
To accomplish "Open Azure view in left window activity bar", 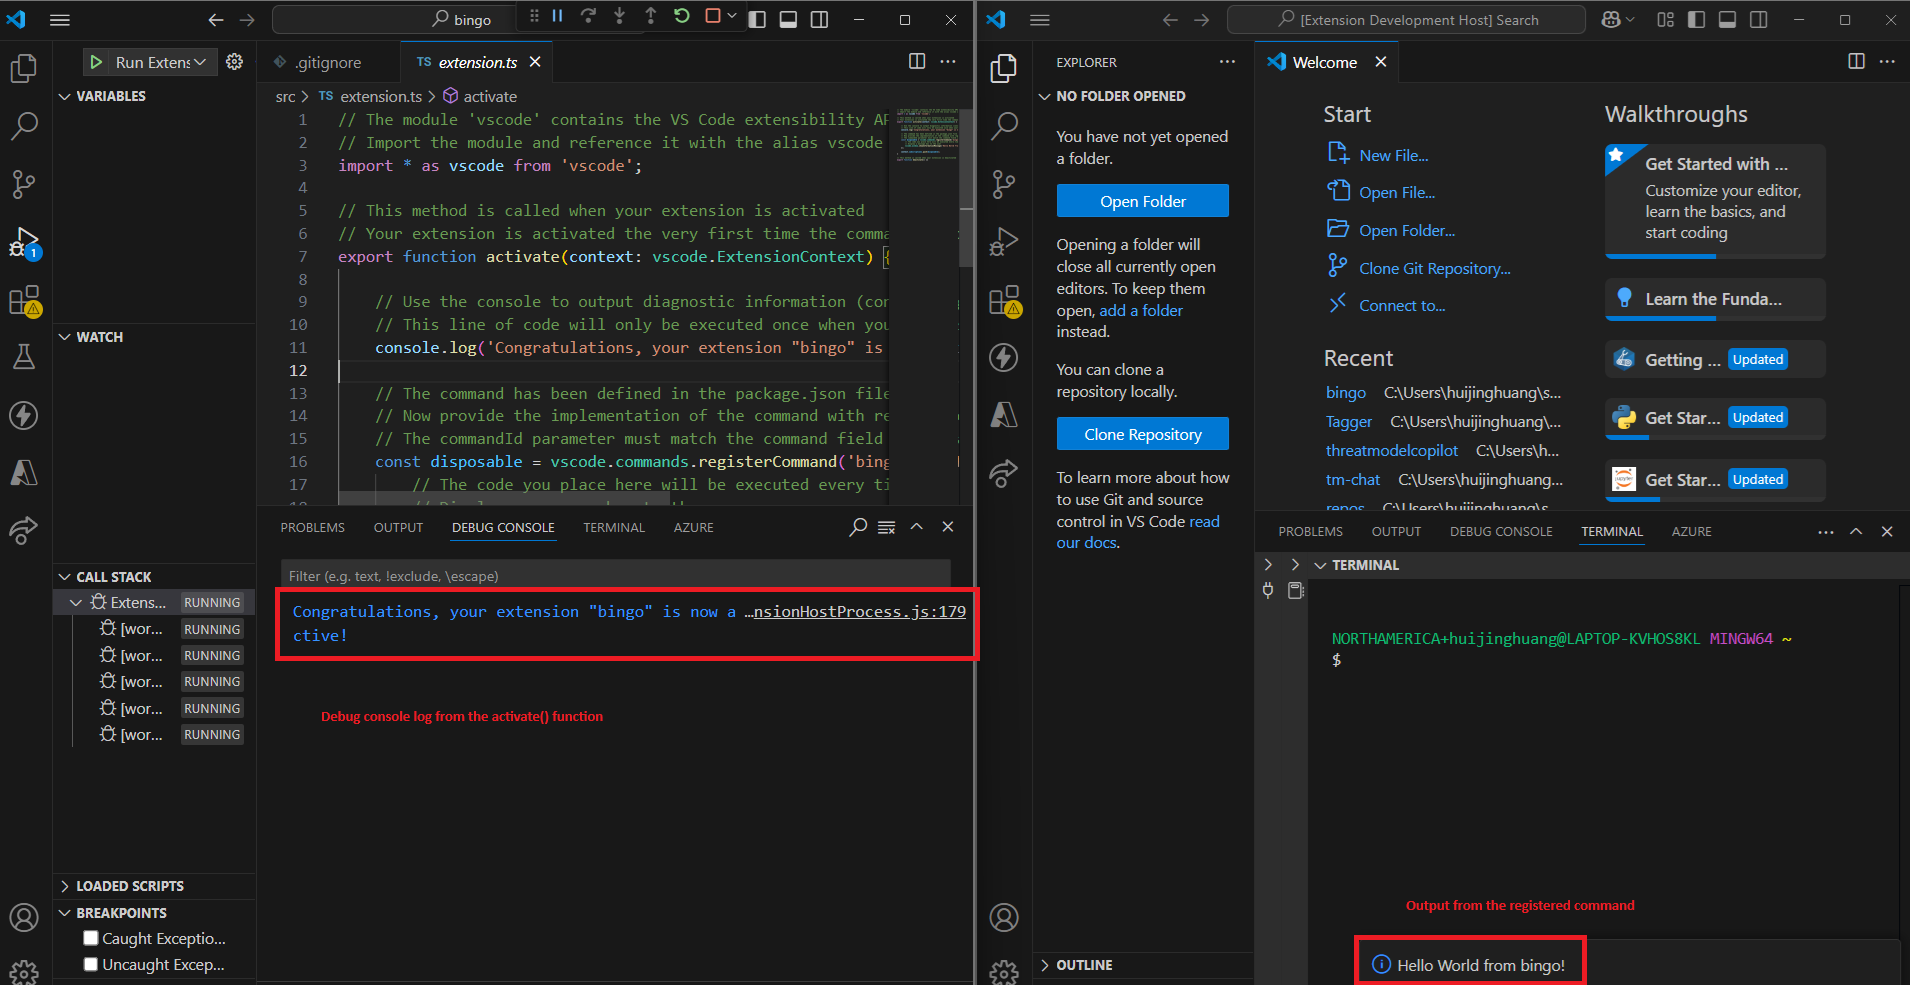I will 24,472.
